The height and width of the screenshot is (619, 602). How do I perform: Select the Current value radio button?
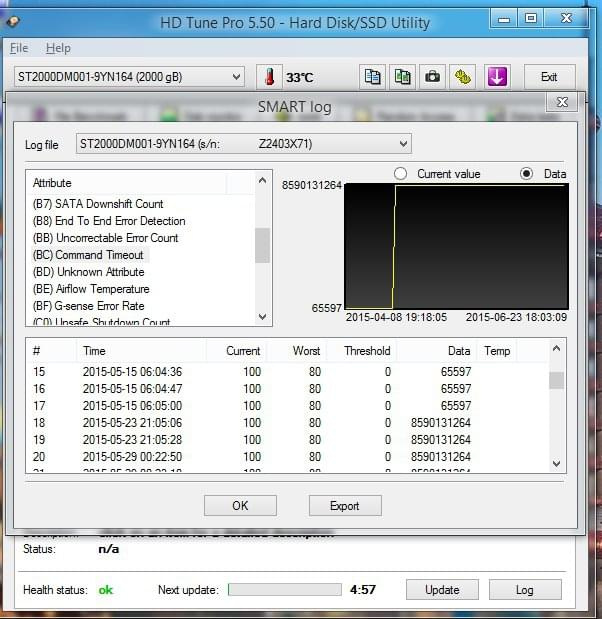(x=401, y=174)
